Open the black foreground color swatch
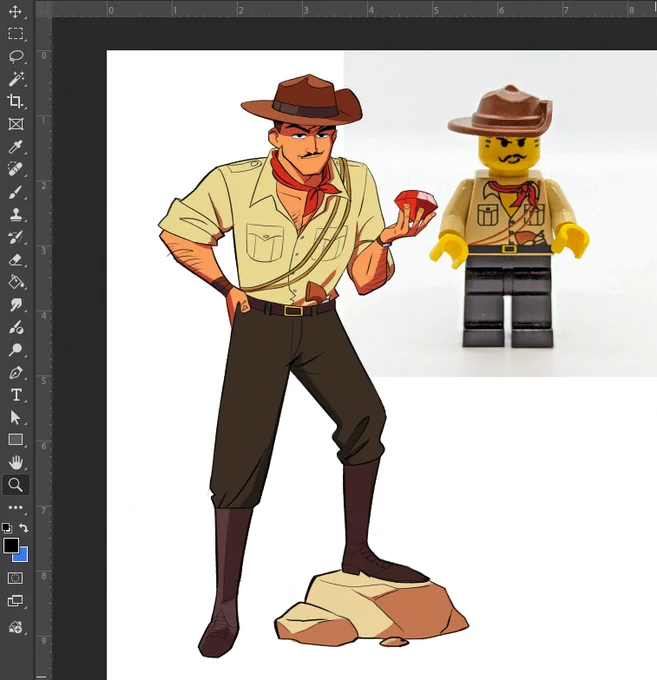Screen dimensions: 657x680 (x=11, y=546)
